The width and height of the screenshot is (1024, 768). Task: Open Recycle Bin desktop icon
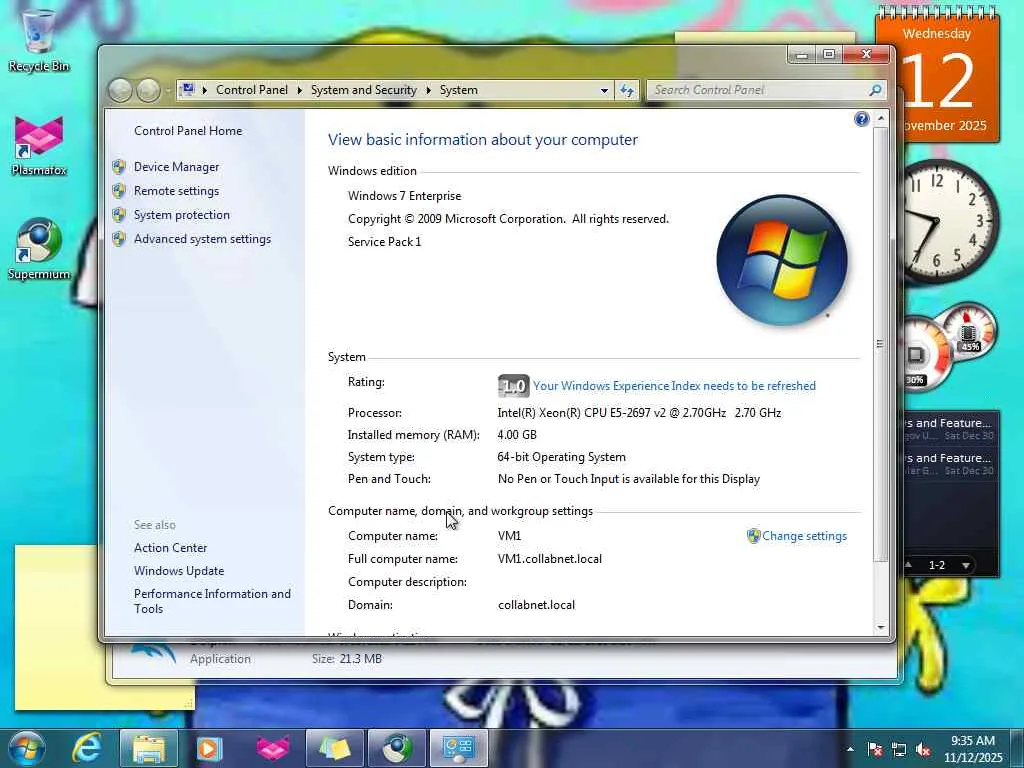coord(39,40)
